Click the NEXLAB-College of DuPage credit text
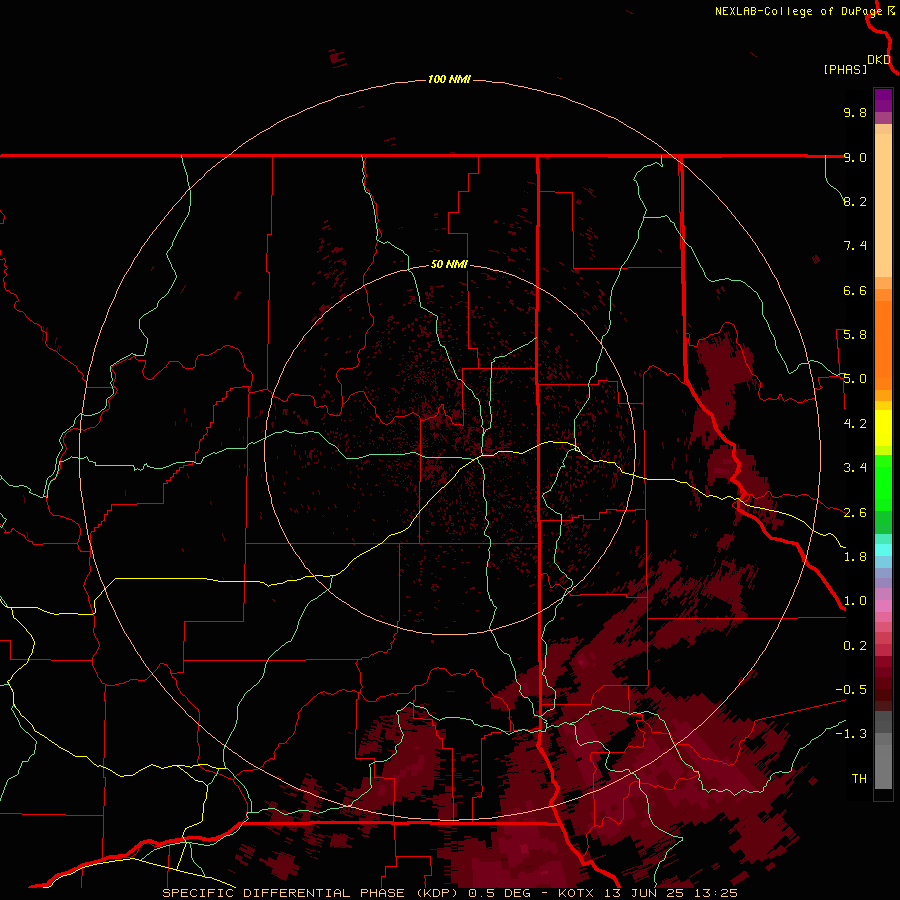 [x=798, y=11]
